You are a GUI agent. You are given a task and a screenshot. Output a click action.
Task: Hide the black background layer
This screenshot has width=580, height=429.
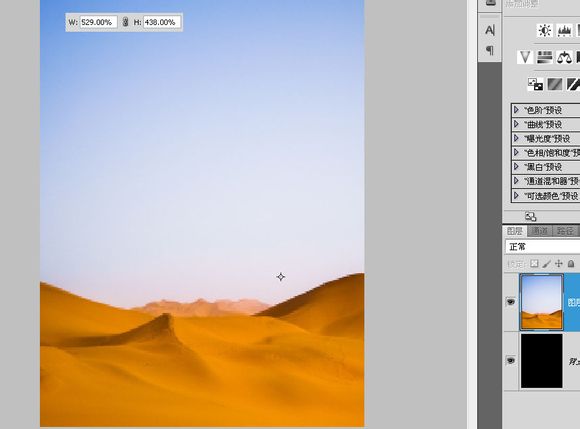coord(511,361)
